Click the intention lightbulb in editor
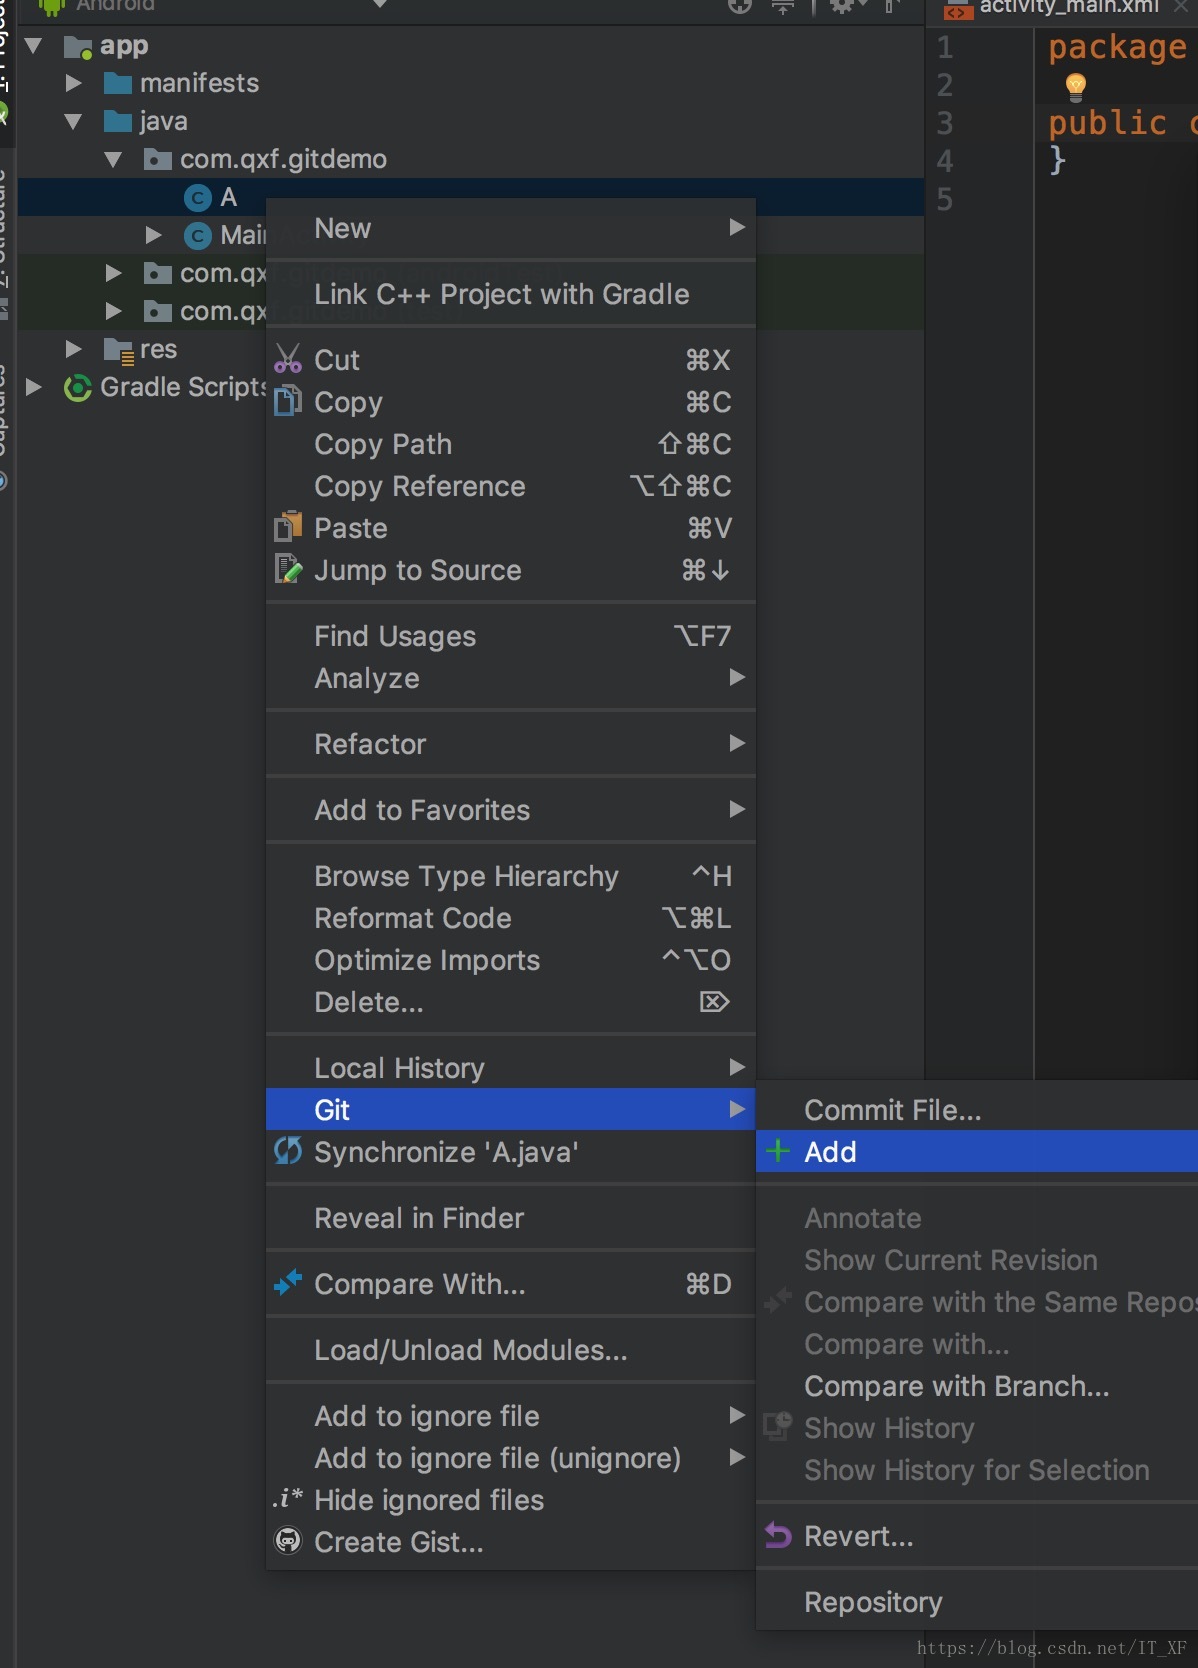Viewport: 1198px width, 1668px height. (1076, 86)
